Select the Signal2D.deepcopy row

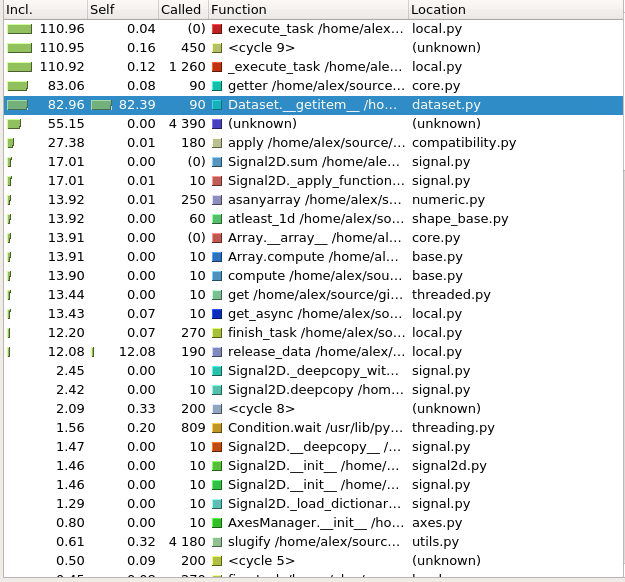point(313,390)
